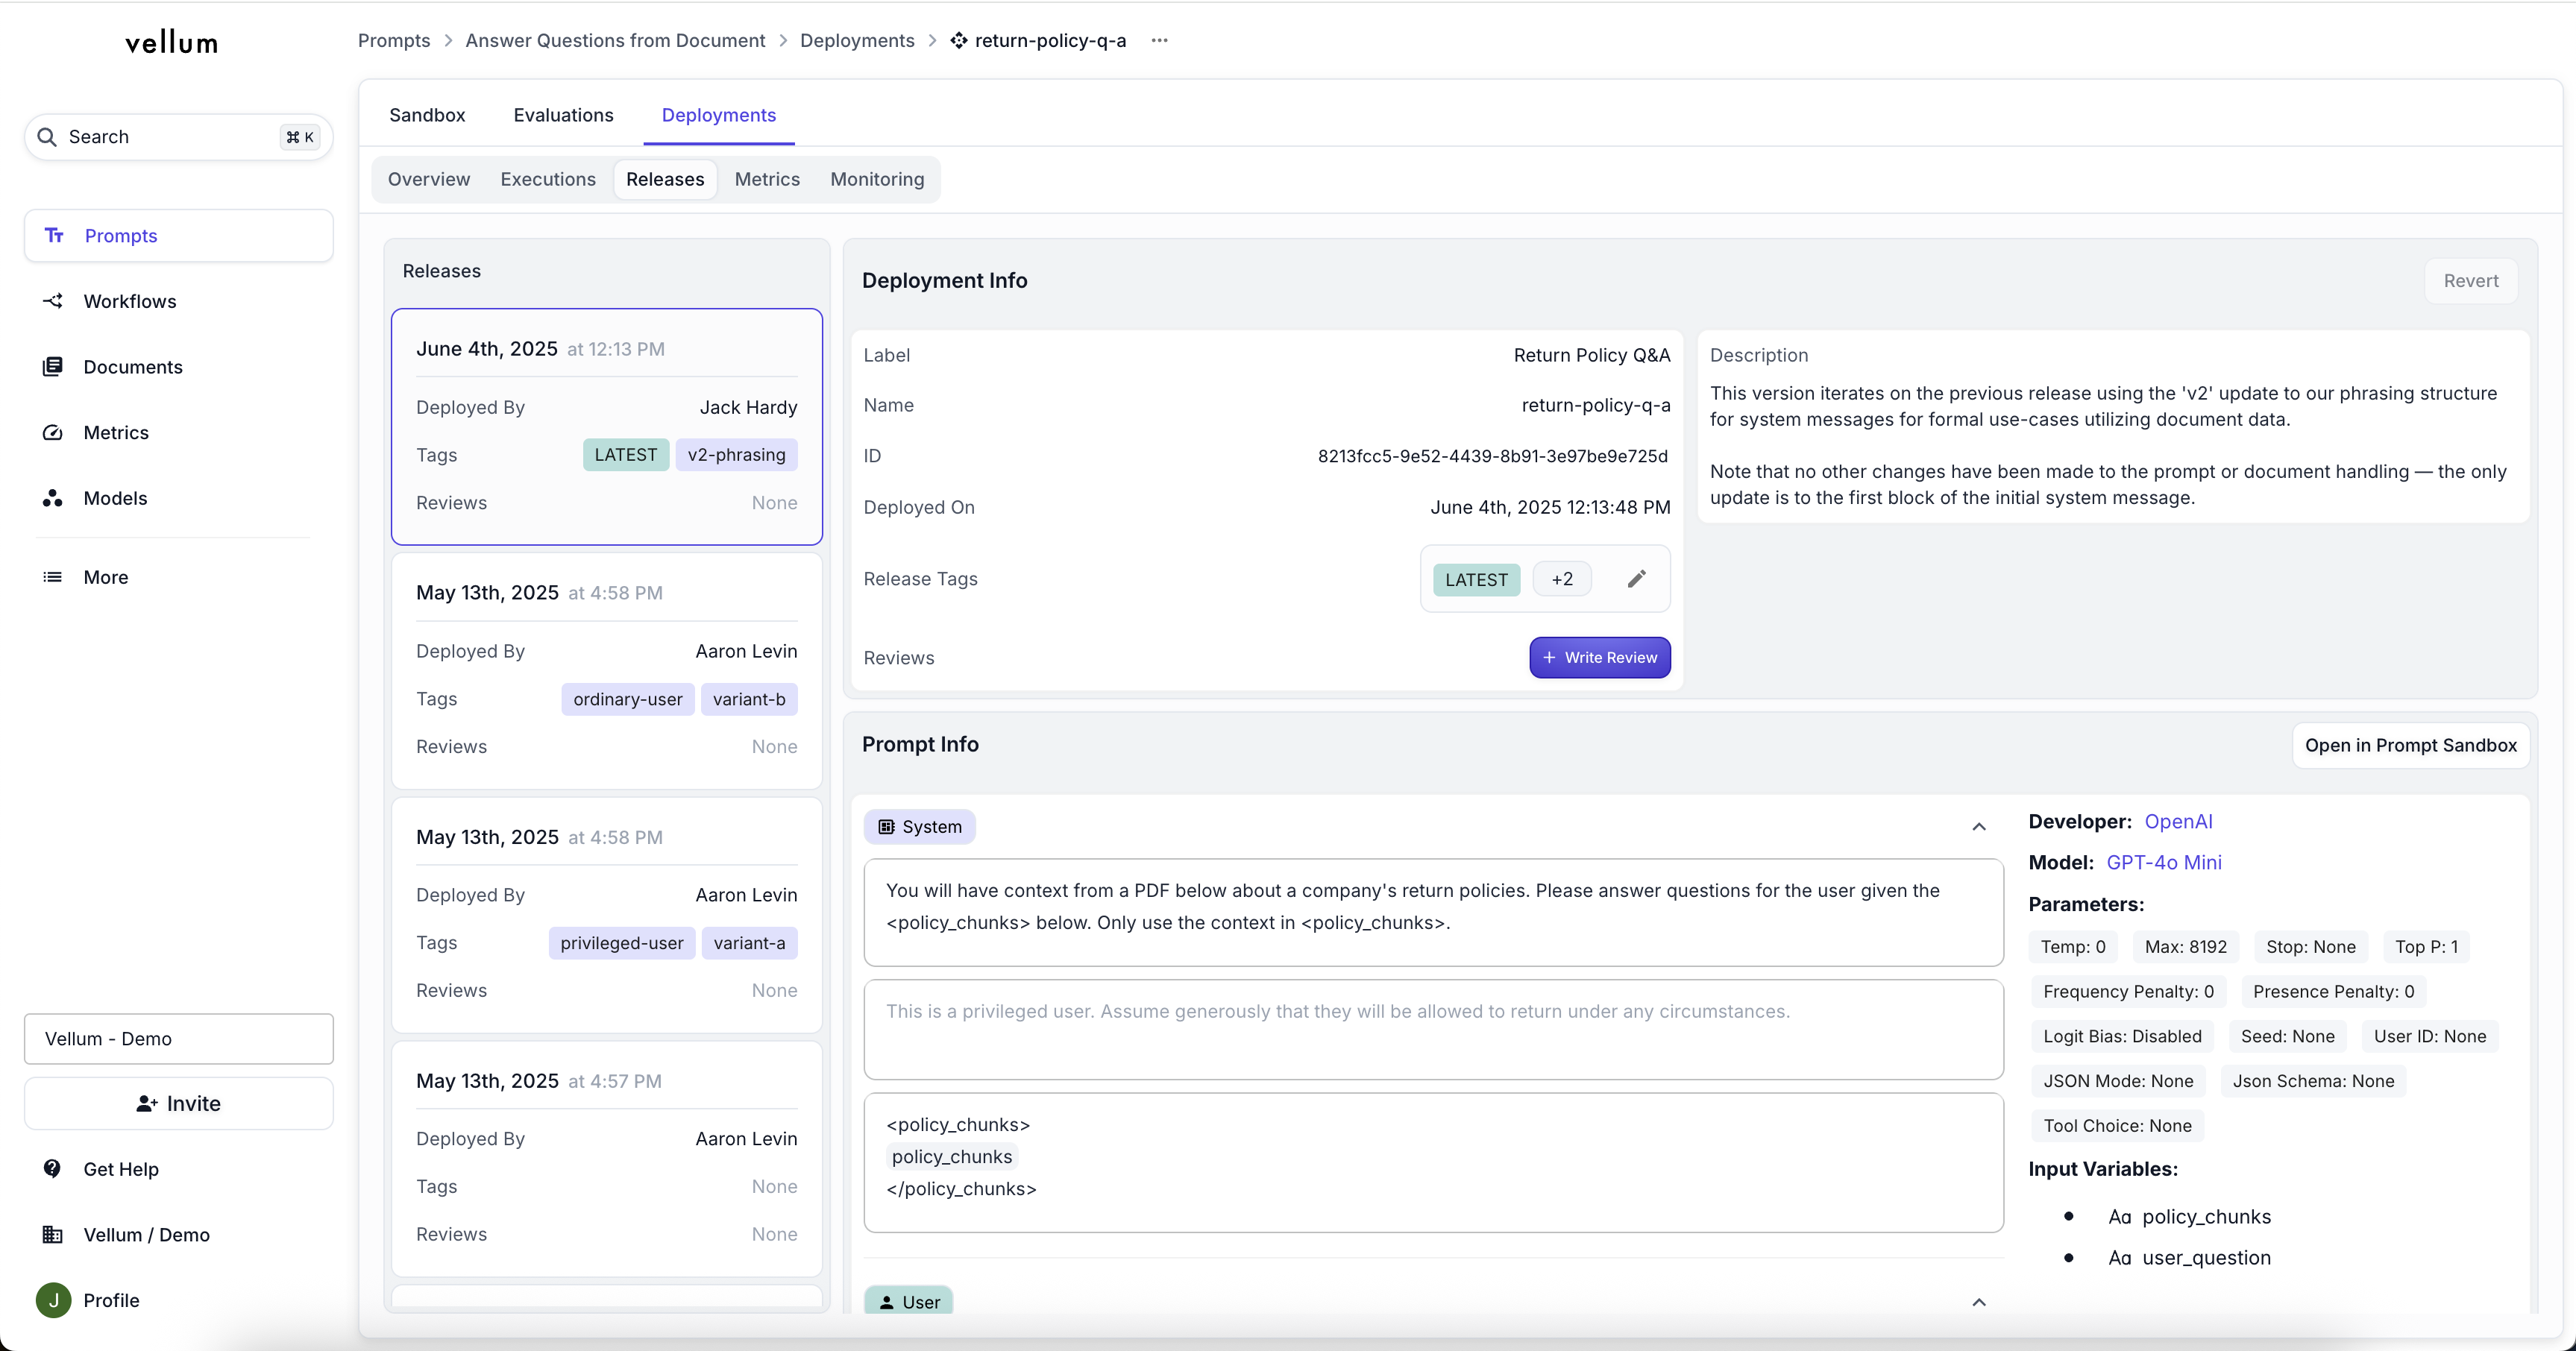Click the pencil icon to edit Release Tags
Viewport: 2576px width, 1351px height.
[x=1636, y=579]
